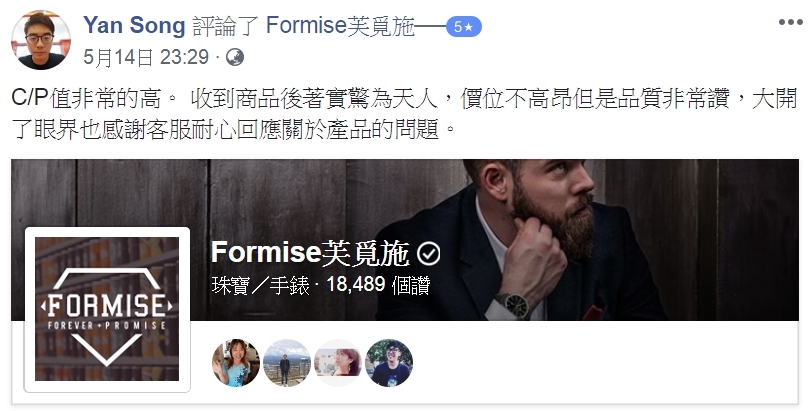Open Yan Song's profile picture
This screenshot has height=411, width=812.
coord(41,40)
